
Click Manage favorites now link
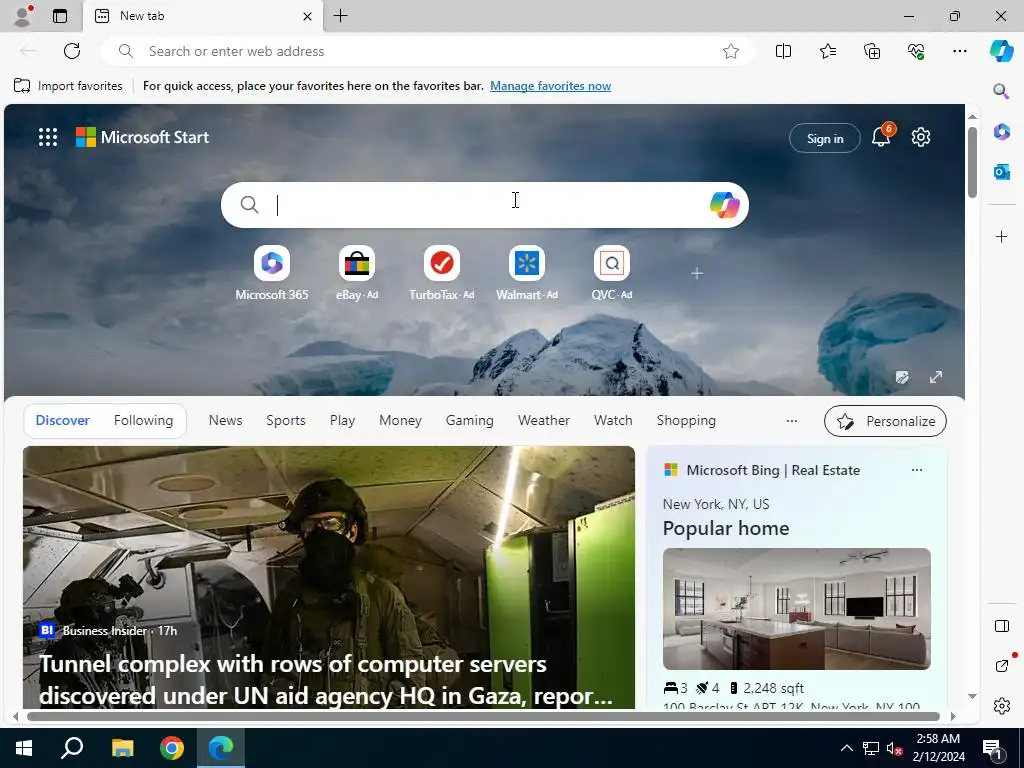point(550,86)
